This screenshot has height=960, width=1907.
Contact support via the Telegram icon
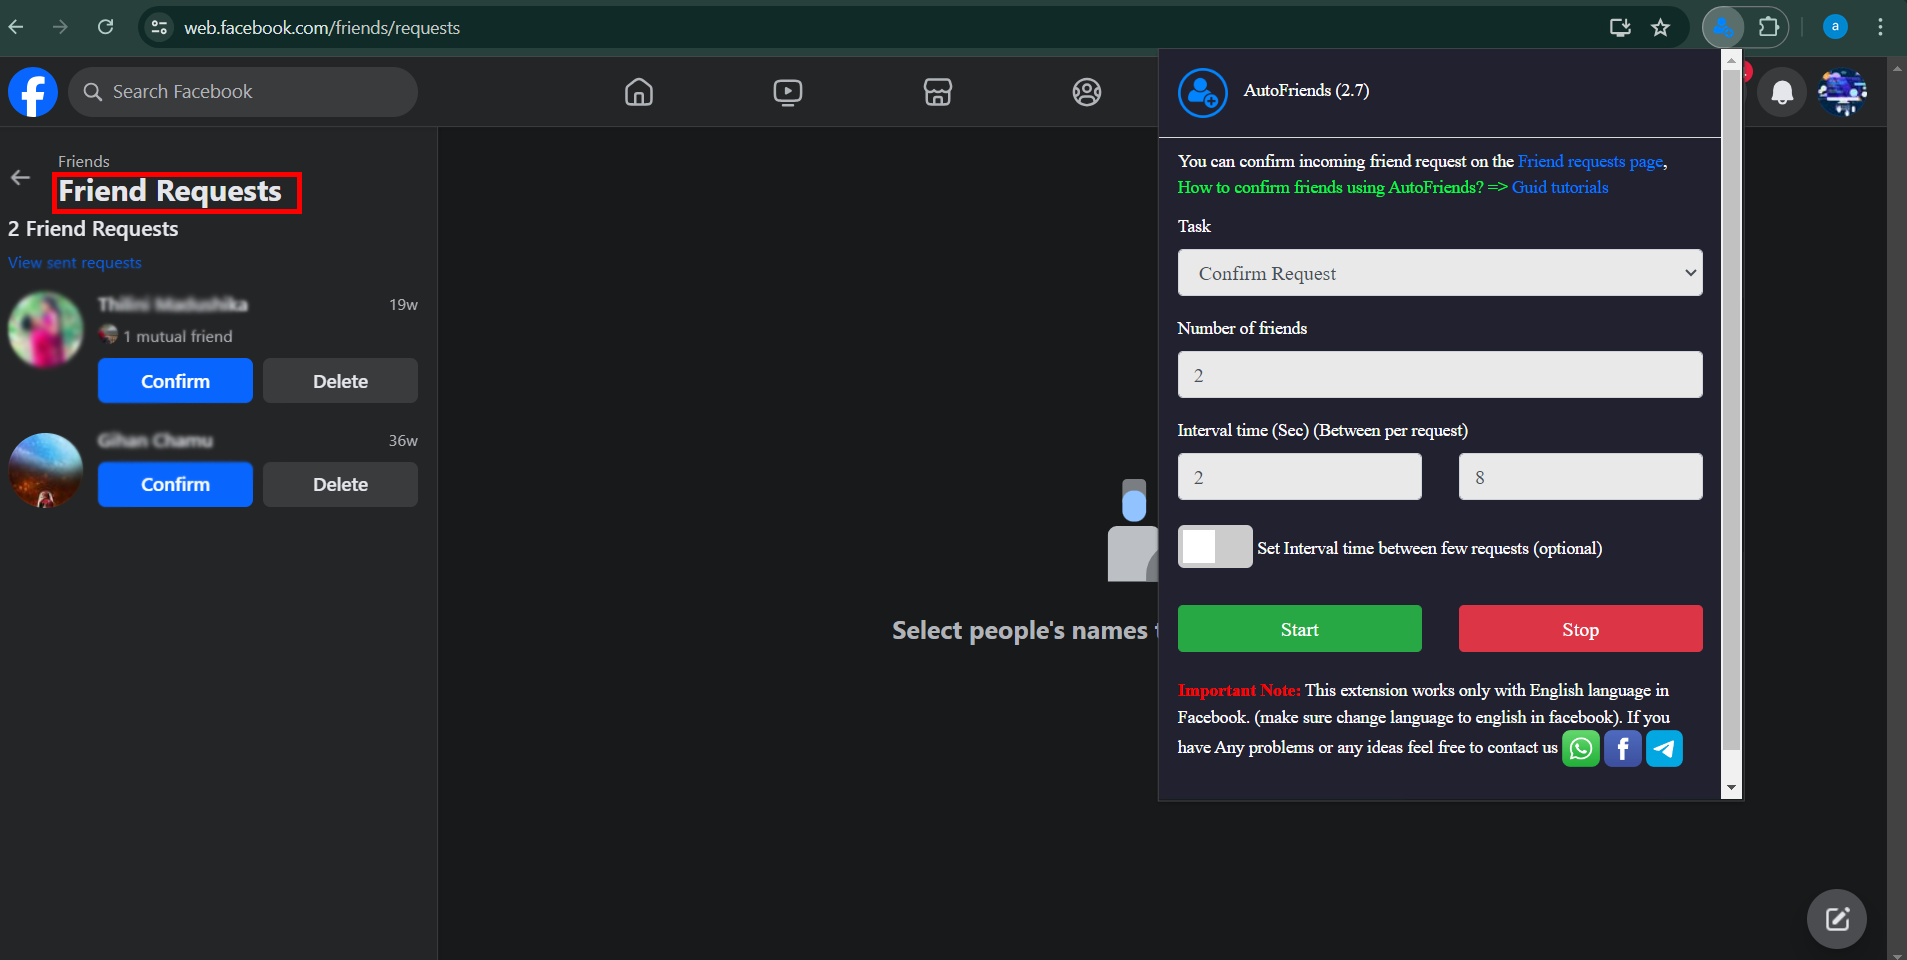1663,748
